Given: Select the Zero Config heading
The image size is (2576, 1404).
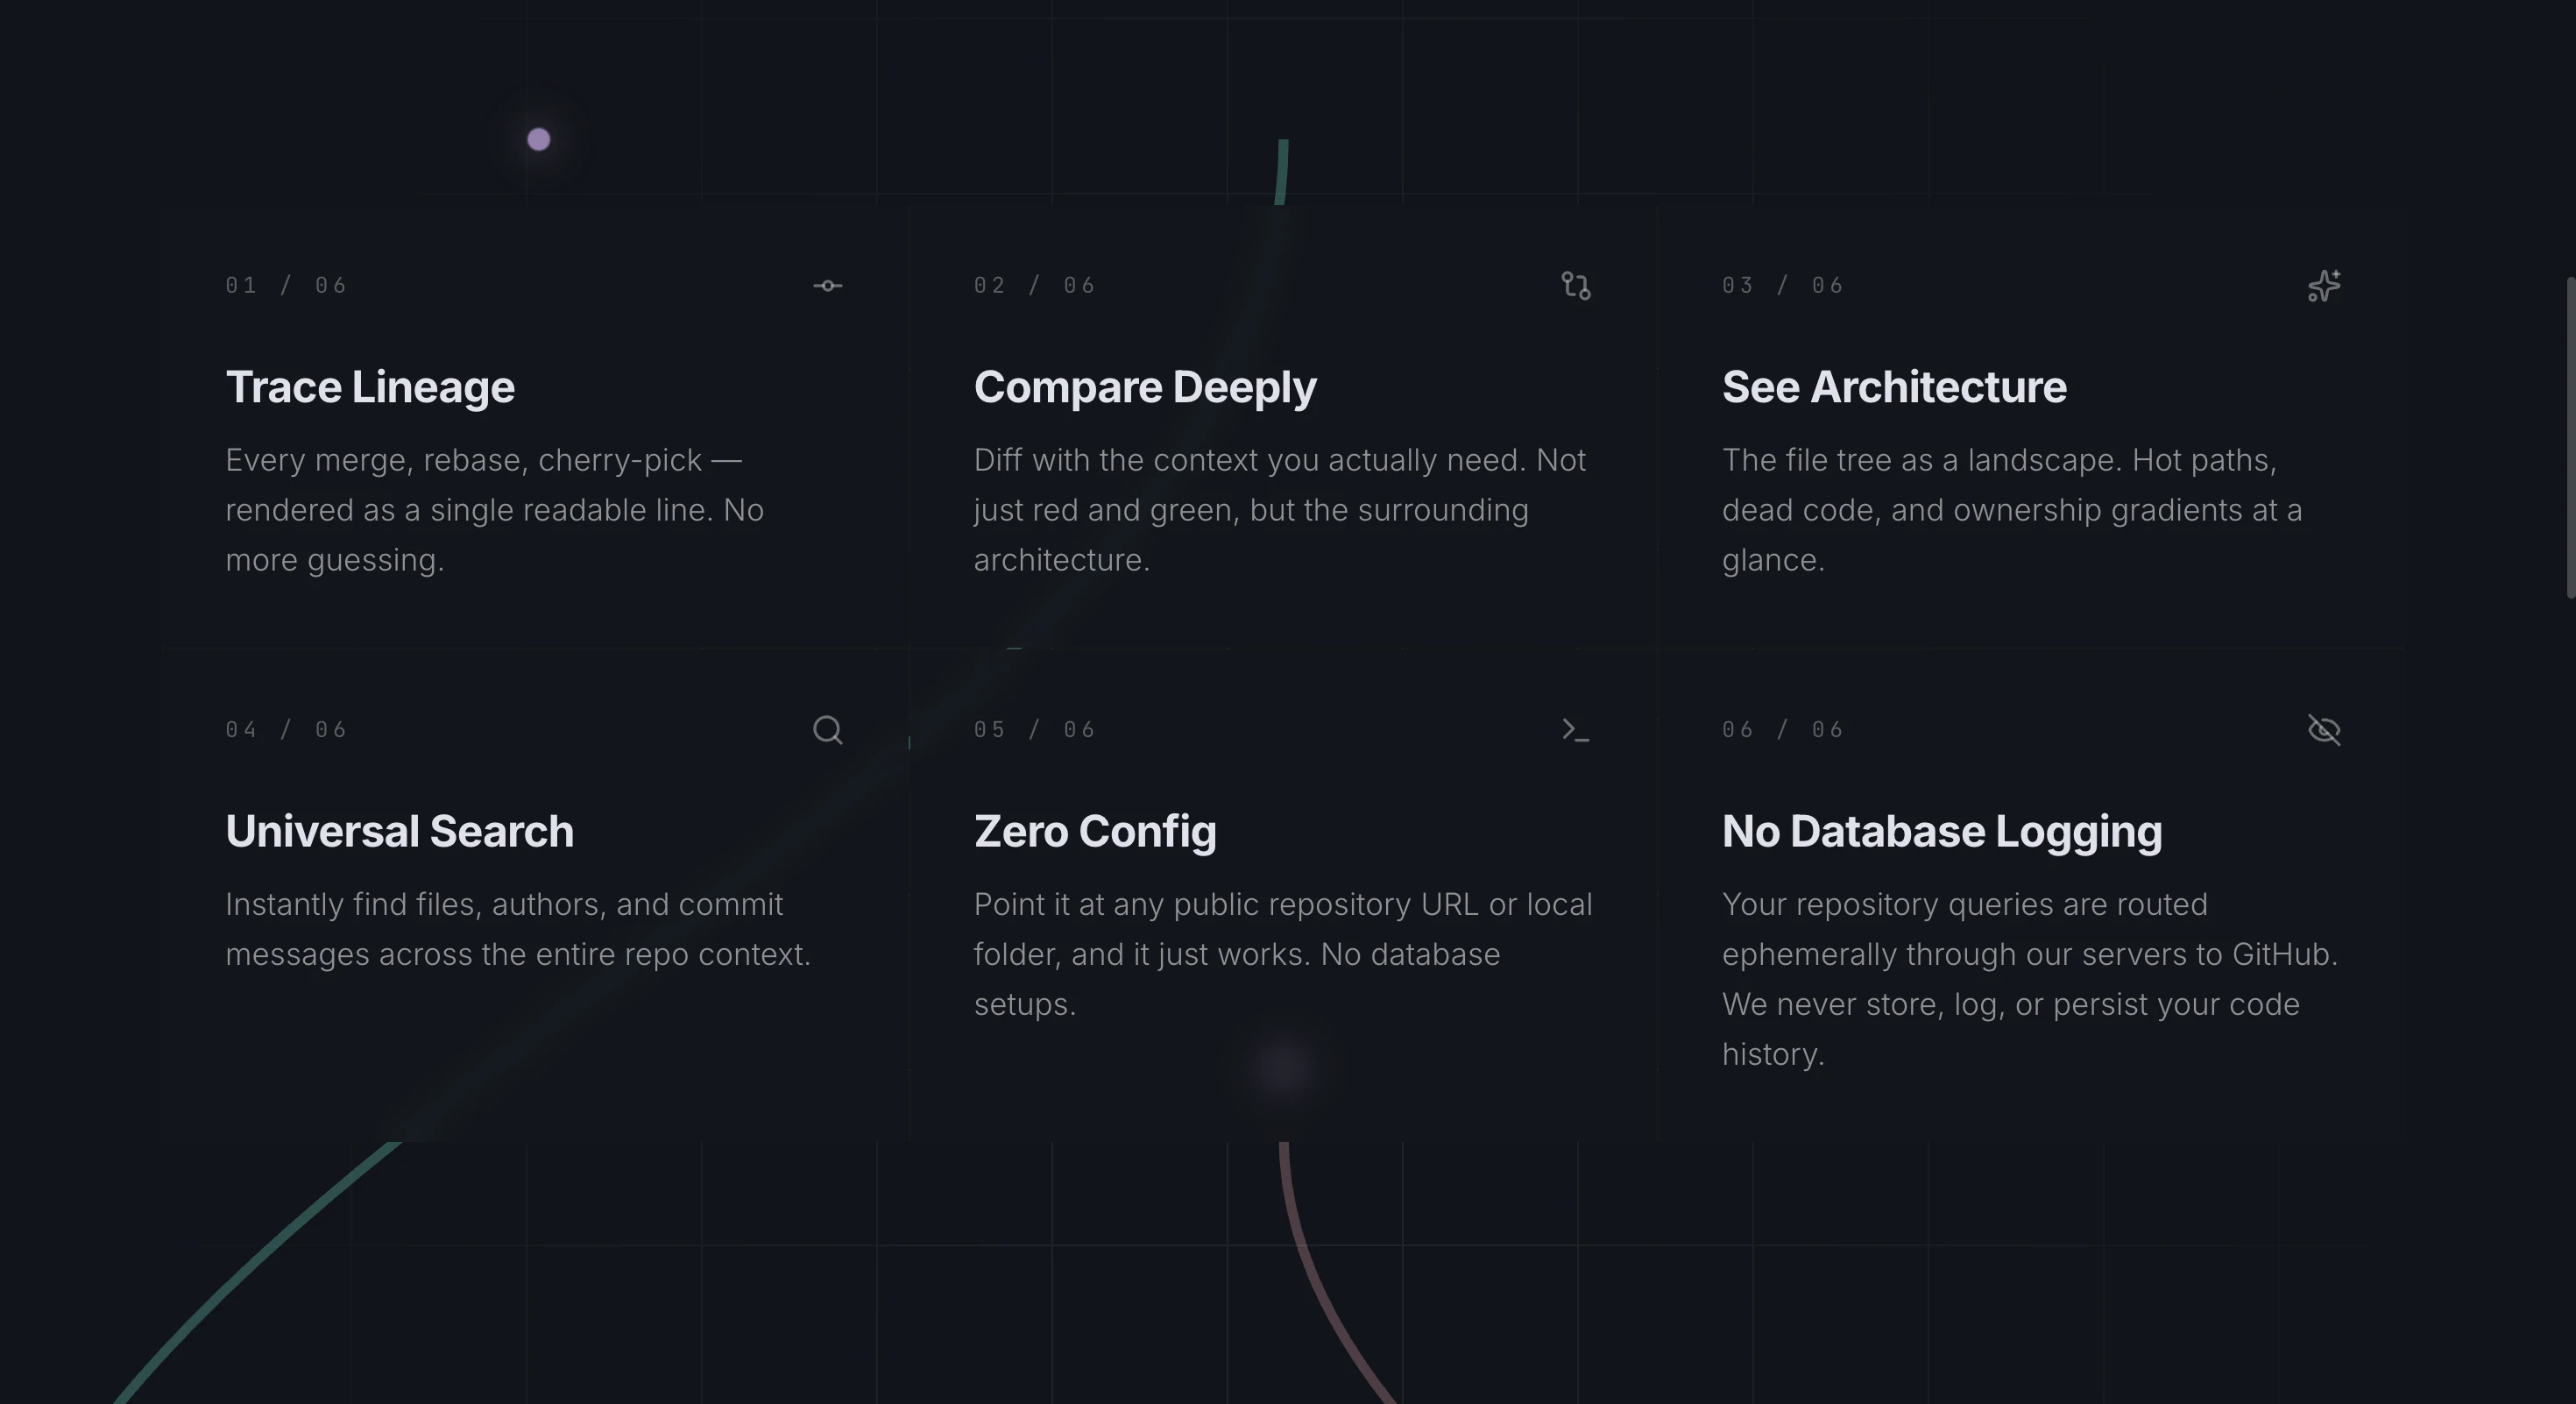Looking at the screenshot, I should 1095,830.
